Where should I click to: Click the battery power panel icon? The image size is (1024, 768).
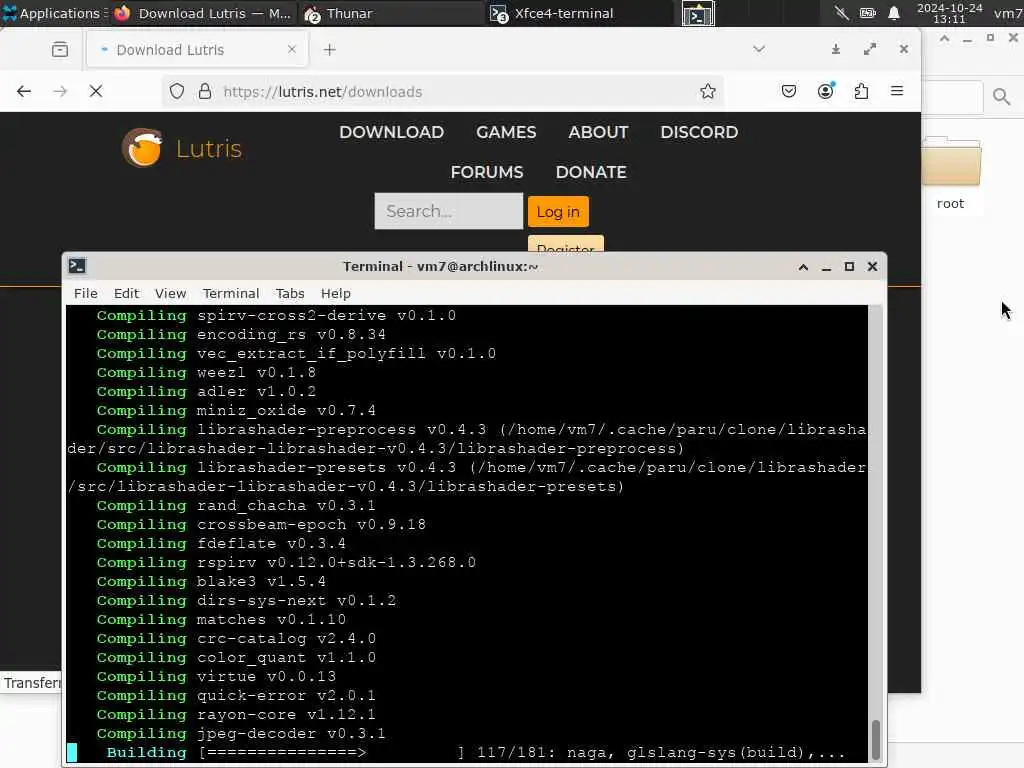868,13
